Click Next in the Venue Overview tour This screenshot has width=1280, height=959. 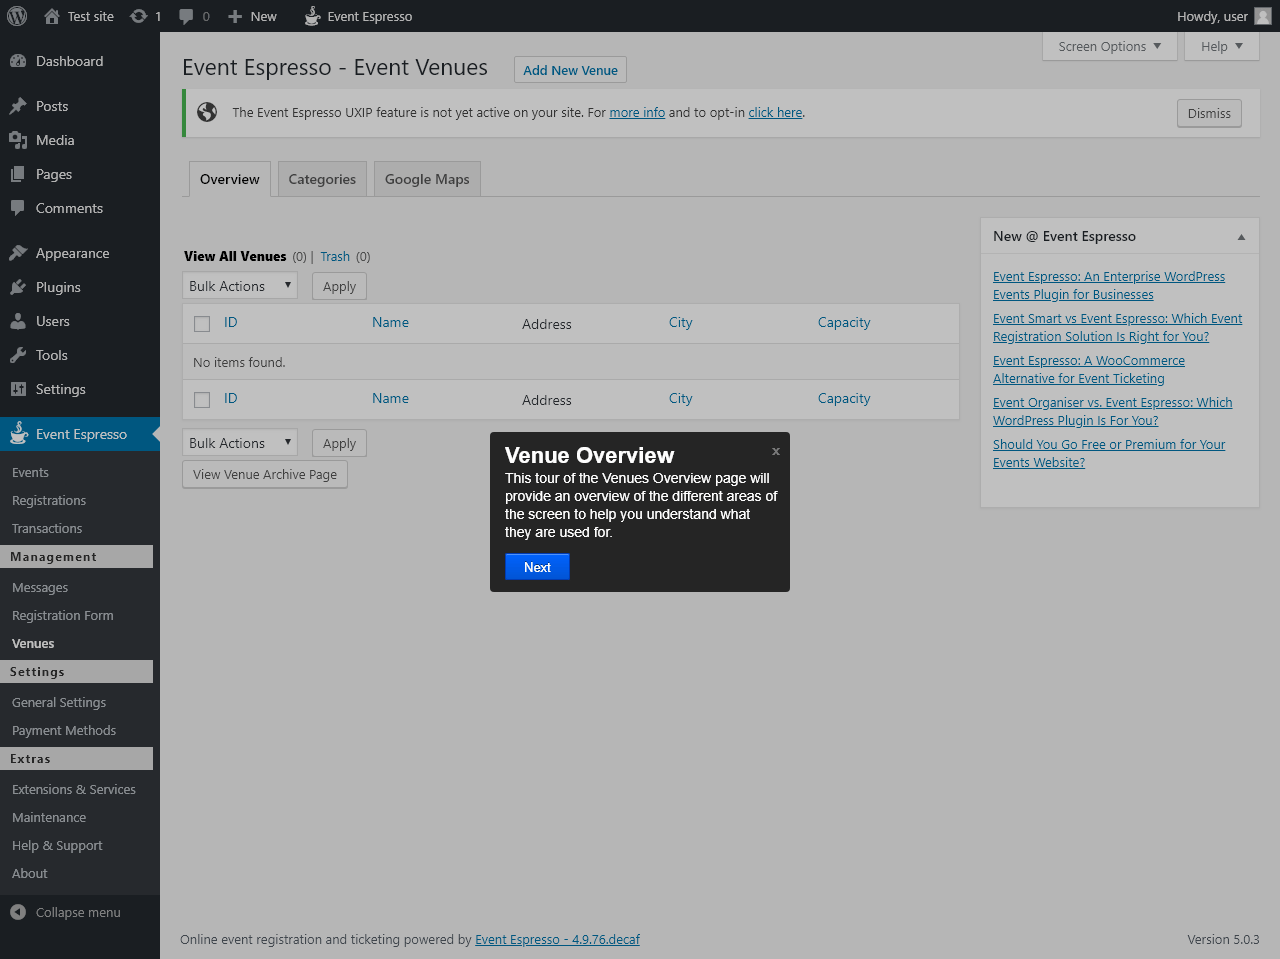click(537, 567)
